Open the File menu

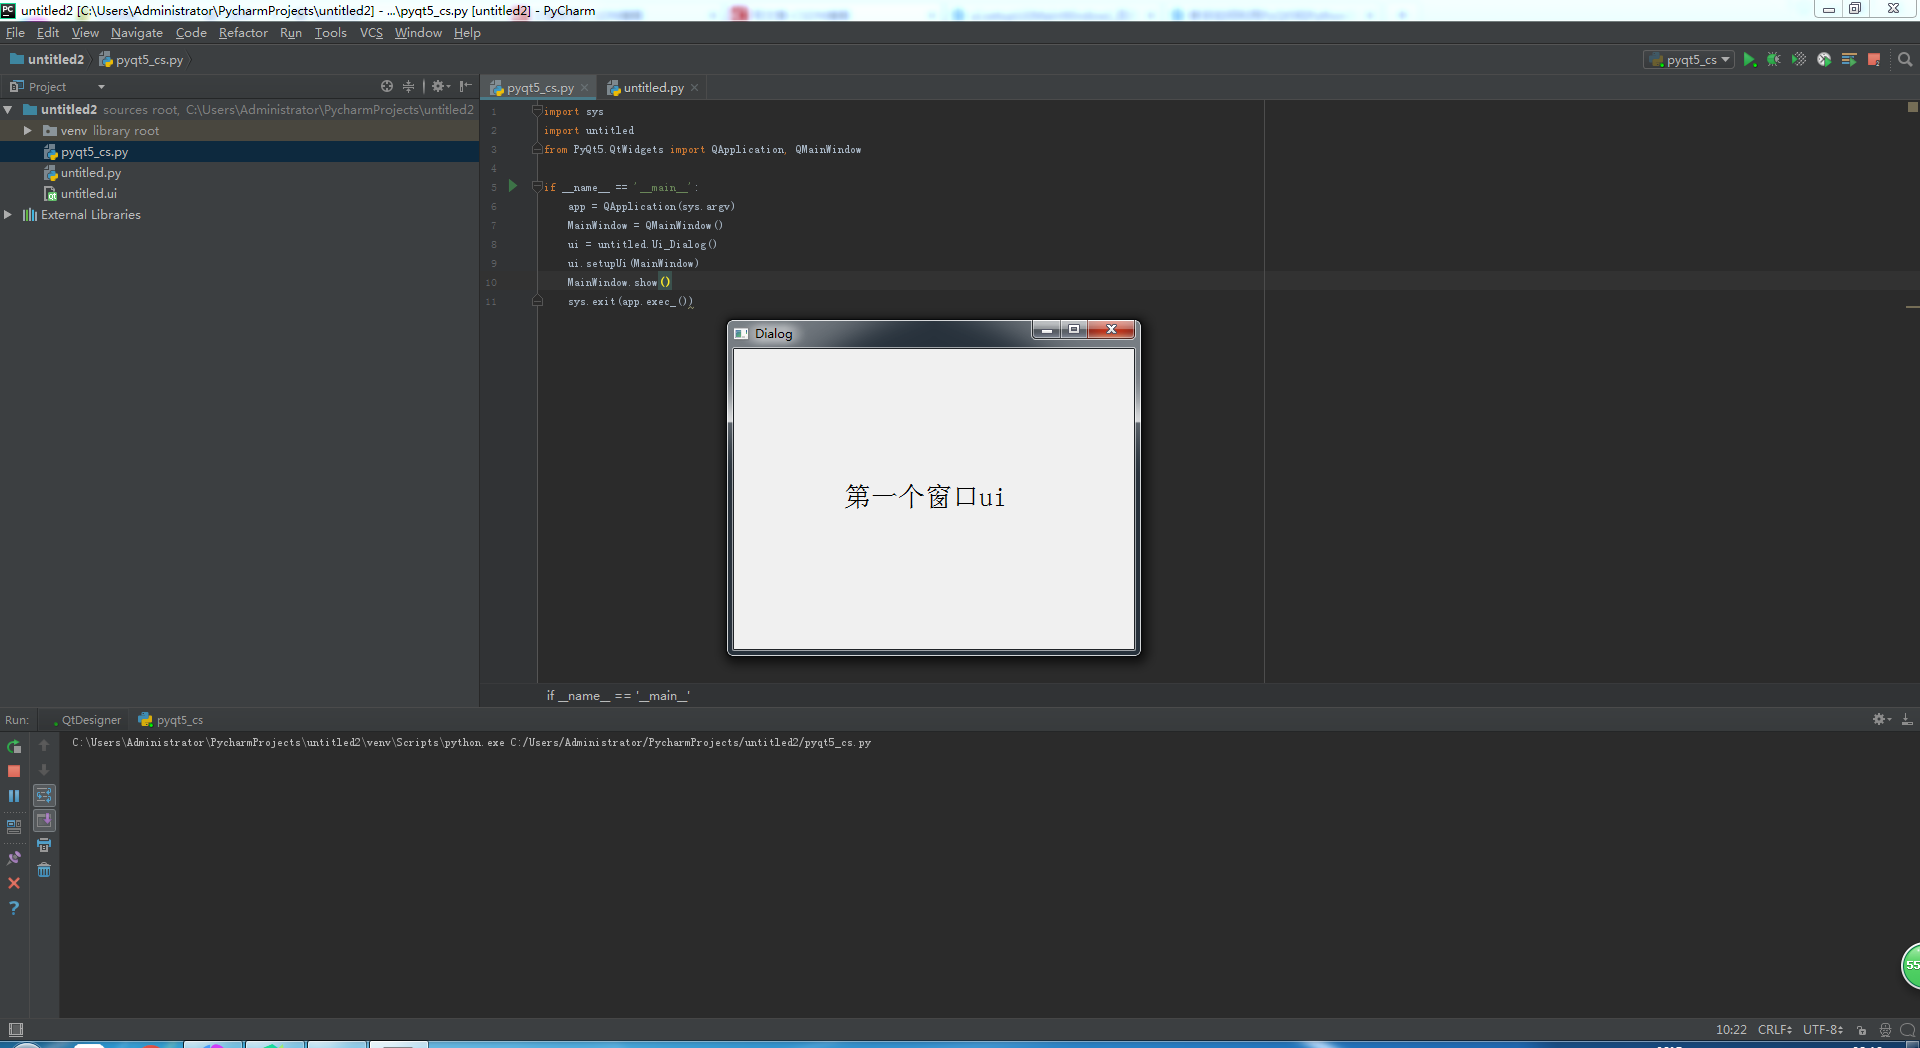[x=15, y=33]
